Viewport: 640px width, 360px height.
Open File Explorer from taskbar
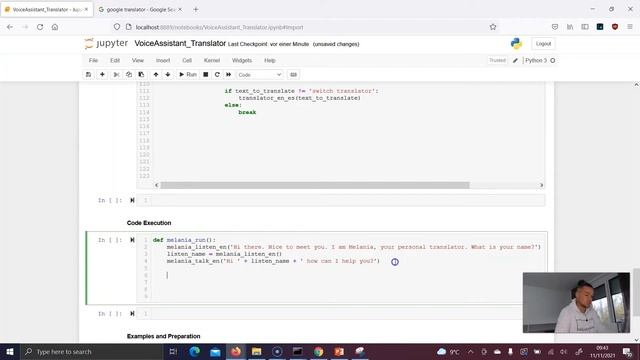click(x=256, y=351)
